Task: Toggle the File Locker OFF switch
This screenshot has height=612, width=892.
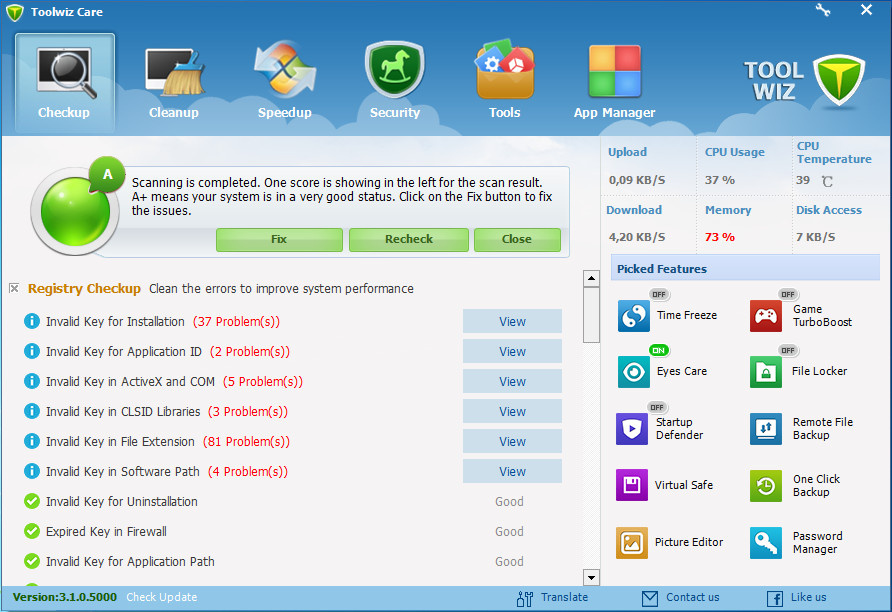Action: [788, 350]
